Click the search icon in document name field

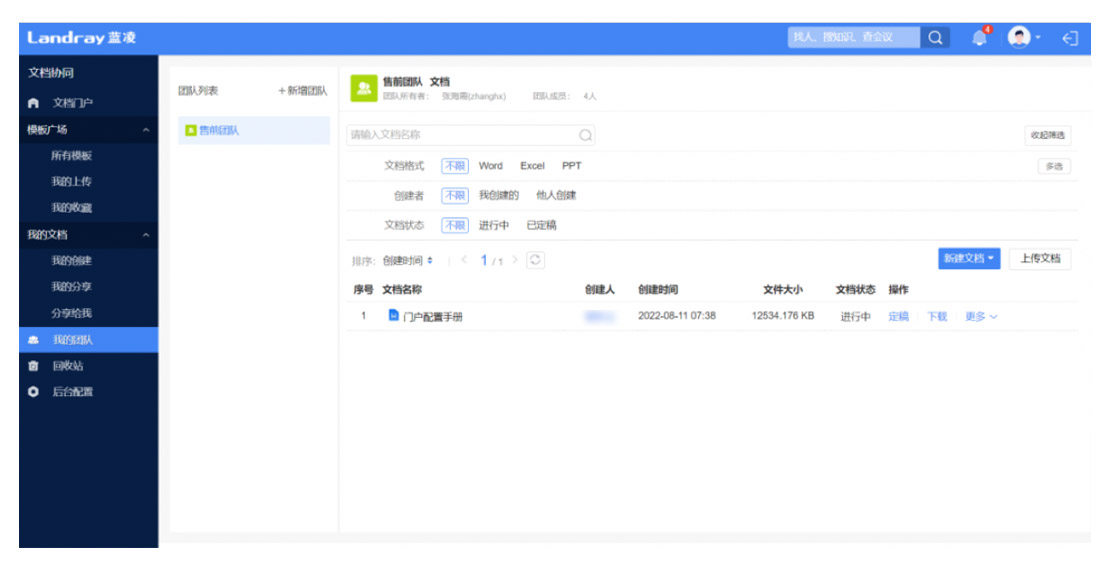[x=586, y=135]
